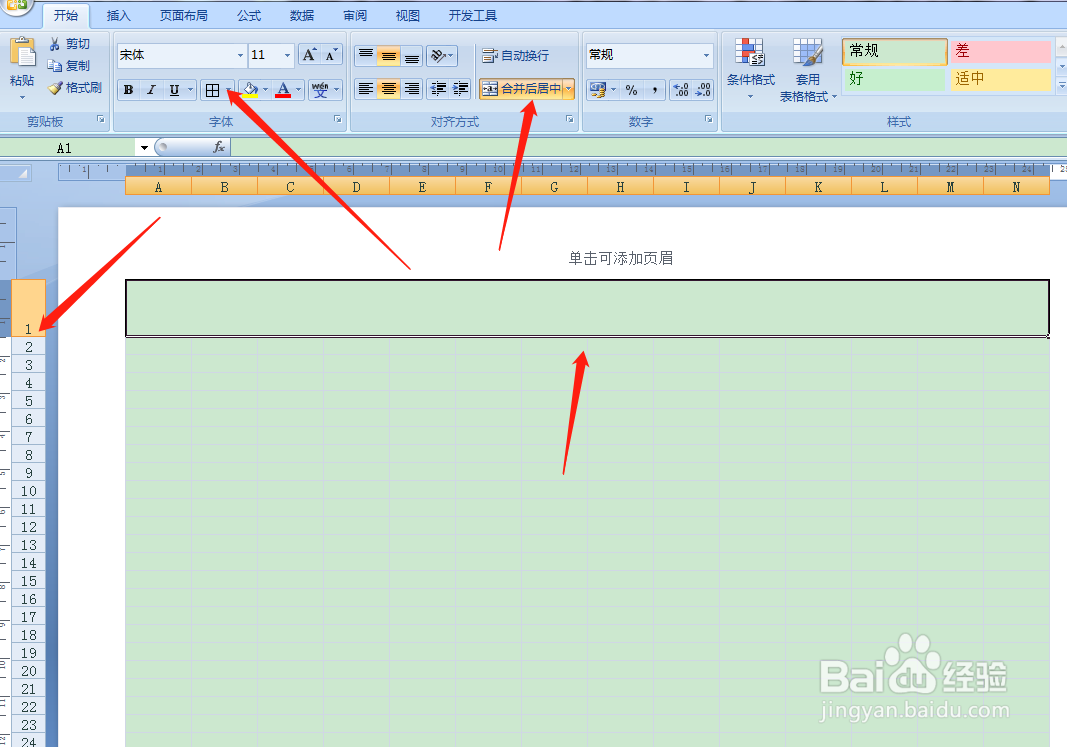This screenshot has height=747, width=1067.
Task: Click the text orientation icon
Action: pos(442,55)
